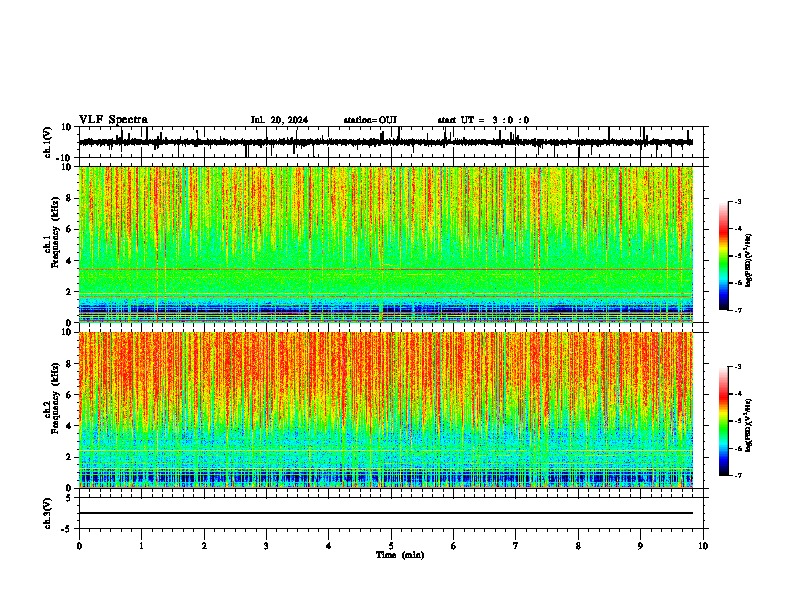Screen dimensions: 792x612
Task: Click the "-7" label on ch.1 colorbar
Action: (738, 311)
